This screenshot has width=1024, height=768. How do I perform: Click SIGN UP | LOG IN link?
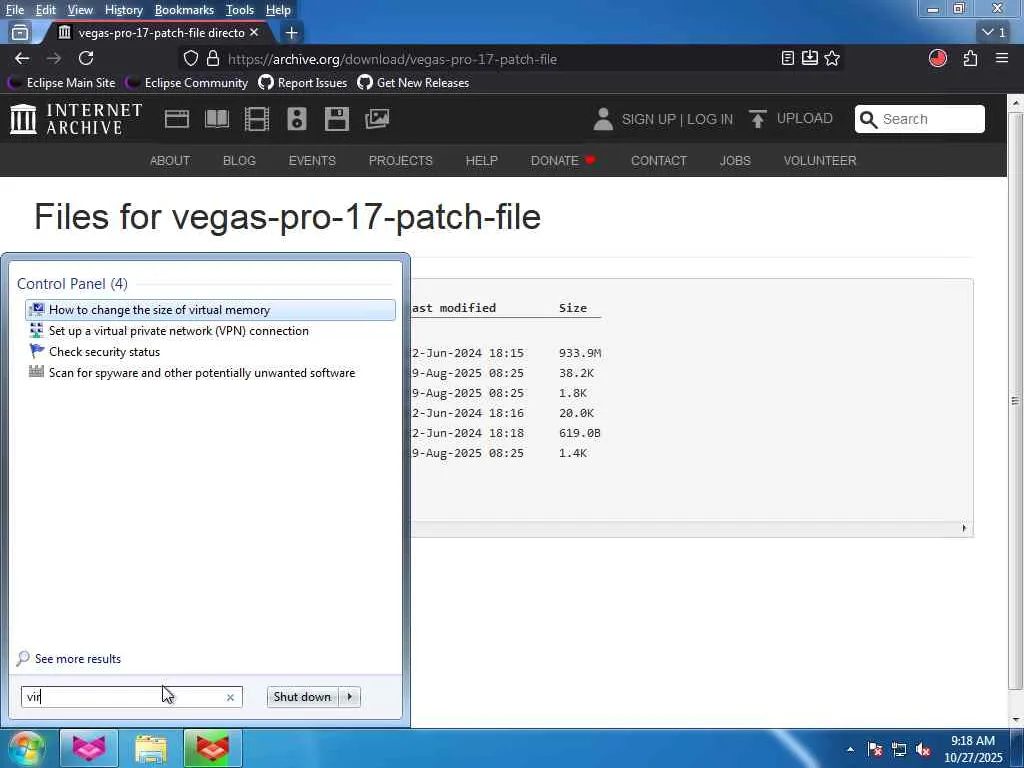677,119
